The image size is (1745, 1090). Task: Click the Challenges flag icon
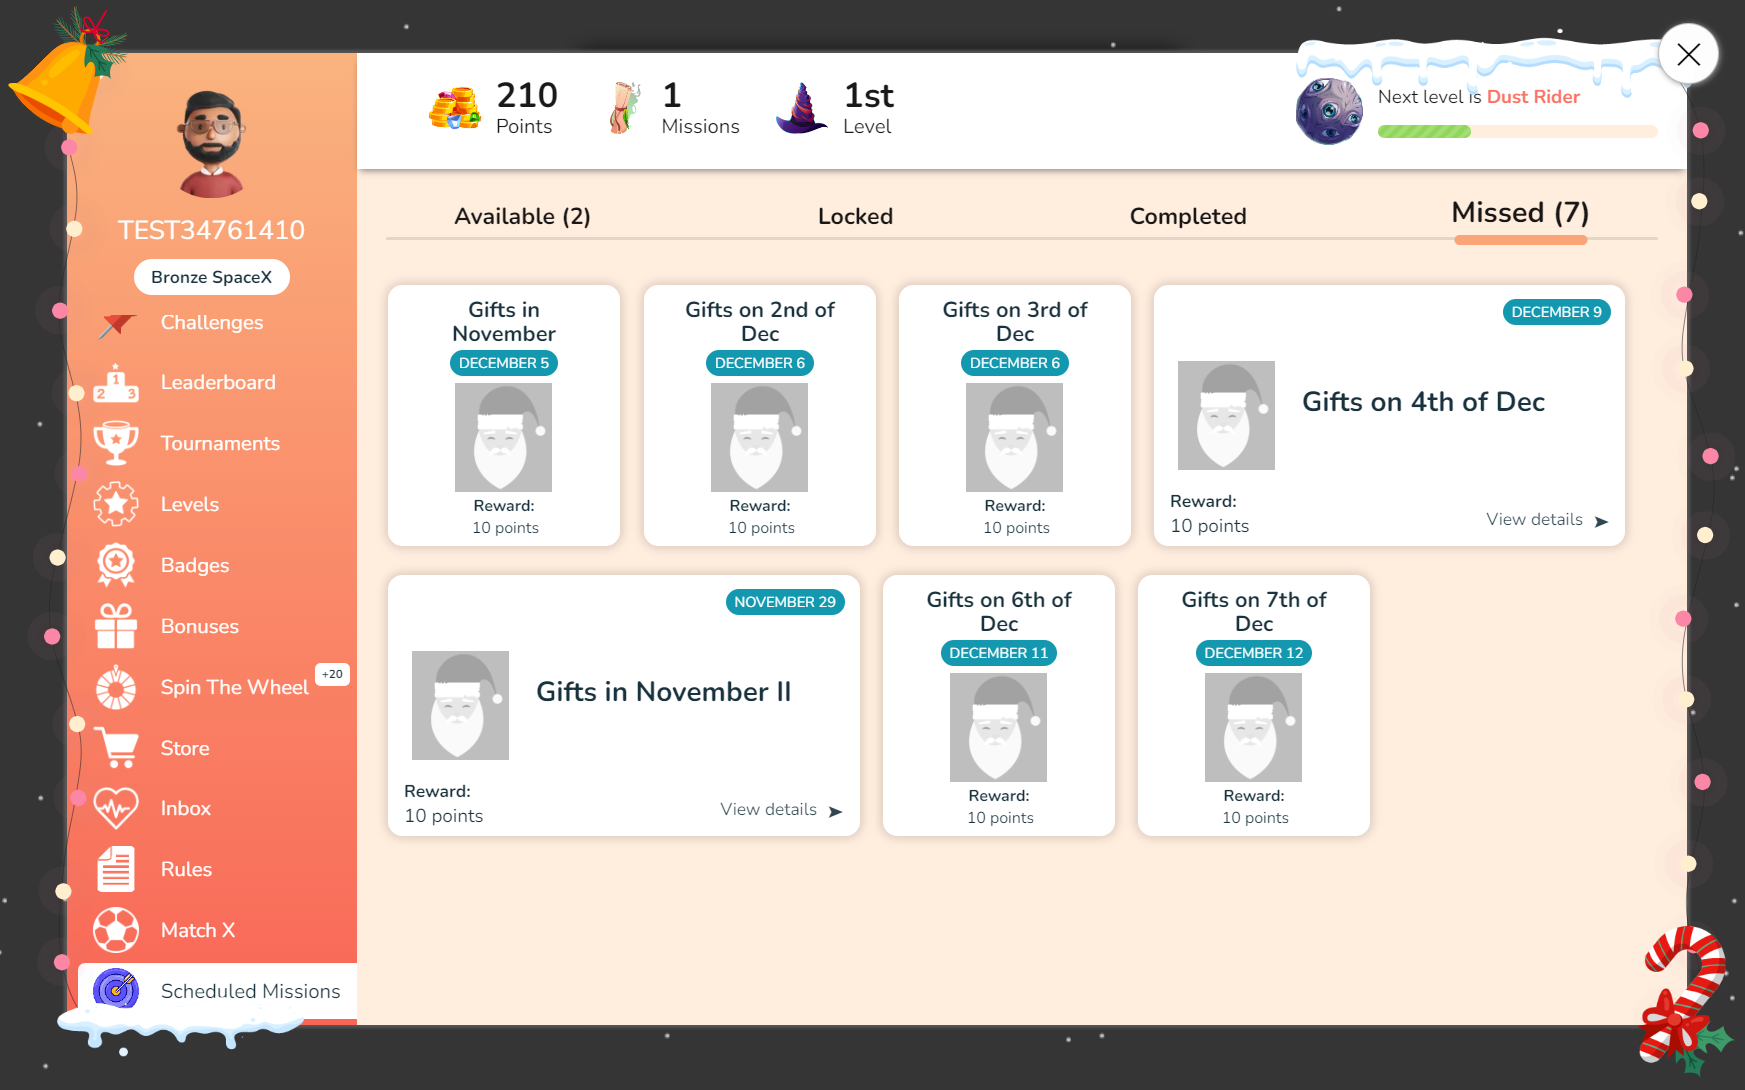[x=117, y=324]
